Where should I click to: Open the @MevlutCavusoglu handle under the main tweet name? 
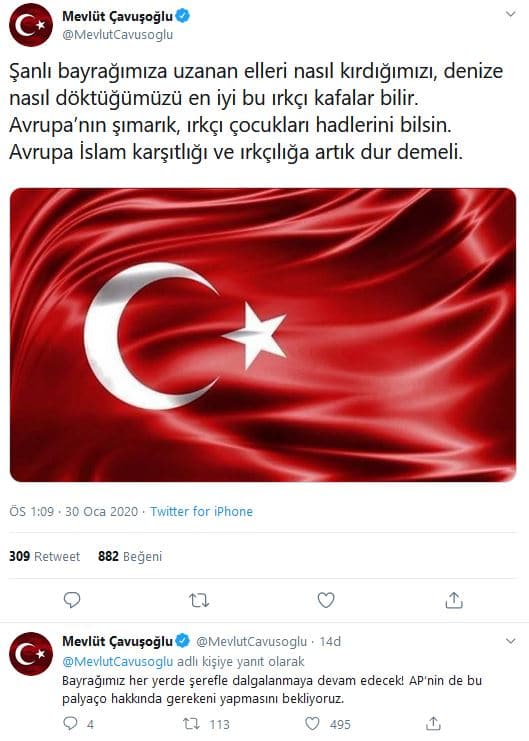[118, 35]
